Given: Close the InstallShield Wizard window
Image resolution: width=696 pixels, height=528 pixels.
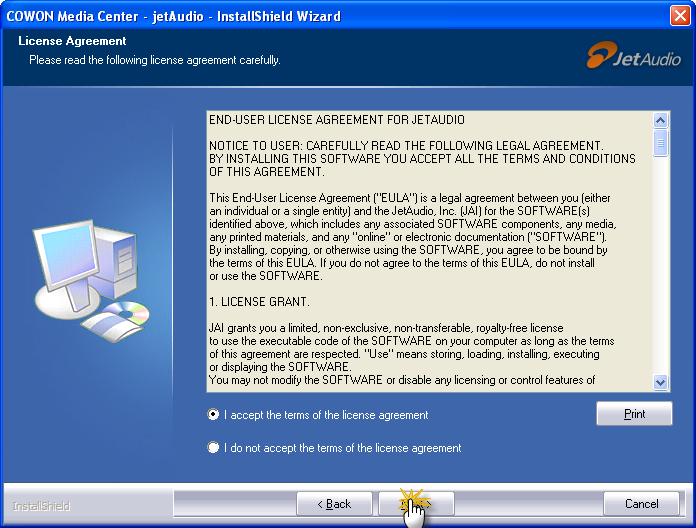Looking at the screenshot, I should tap(680, 16).
